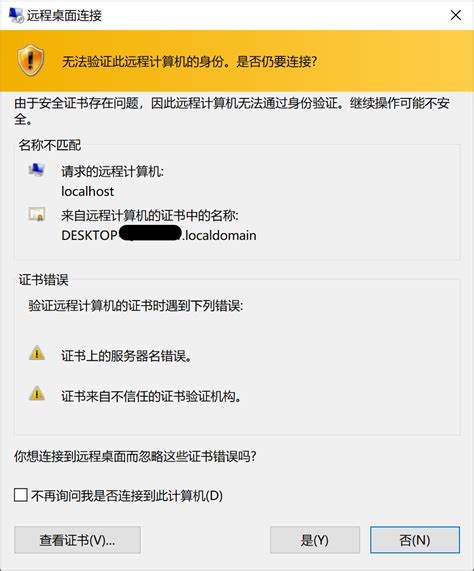
Task: Confirm connection with 是(Y) button
Action: (x=315, y=540)
